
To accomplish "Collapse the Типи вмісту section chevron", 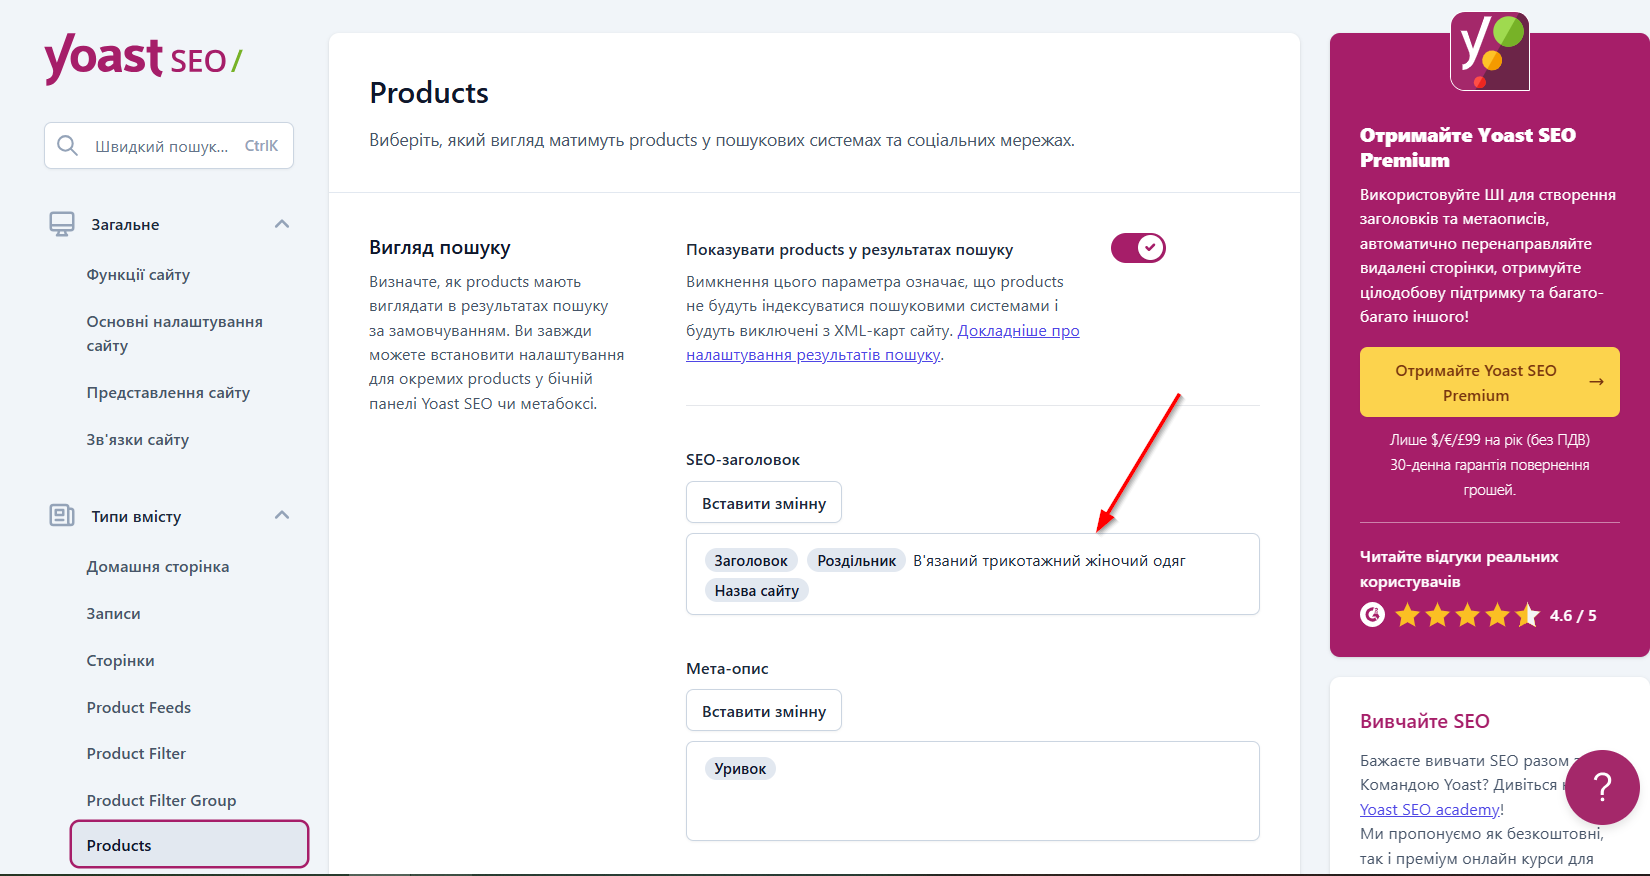I will 282,516.
